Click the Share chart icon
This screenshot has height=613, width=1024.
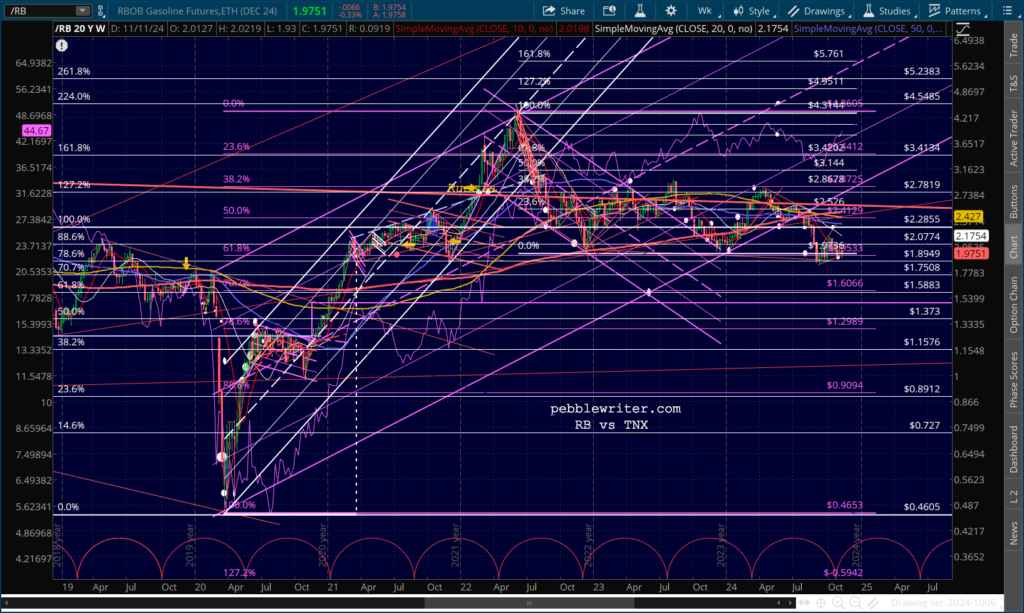(565, 10)
